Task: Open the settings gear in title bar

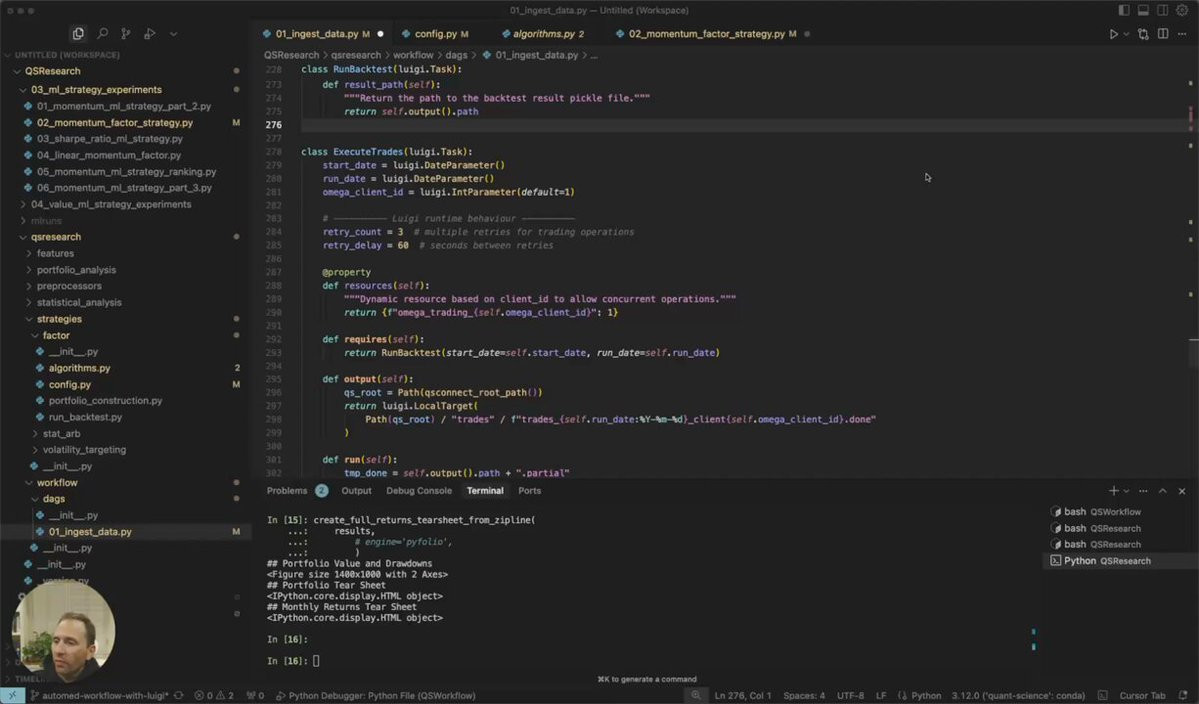Action: pyautogui.click(x=1182, y=10)
